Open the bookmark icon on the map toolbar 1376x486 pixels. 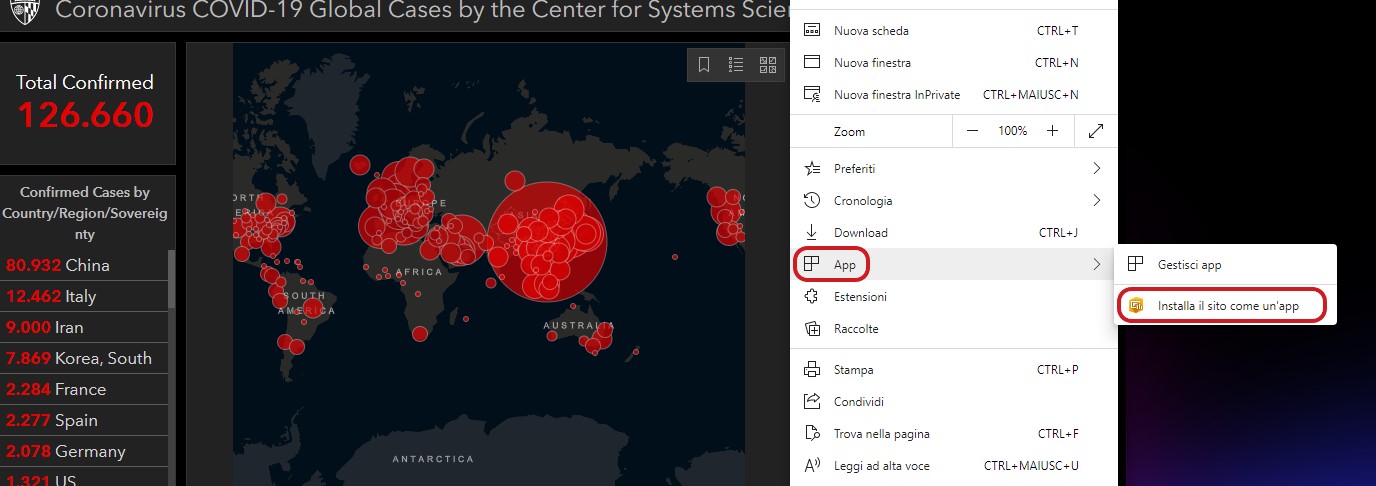[x=704, y=65]
